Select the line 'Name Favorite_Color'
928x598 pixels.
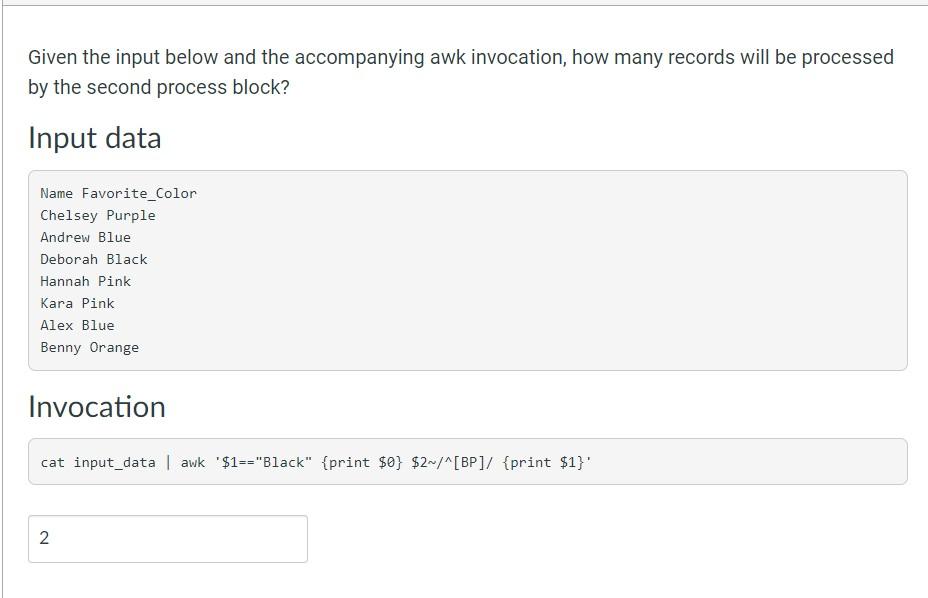(x=118, y=193)
